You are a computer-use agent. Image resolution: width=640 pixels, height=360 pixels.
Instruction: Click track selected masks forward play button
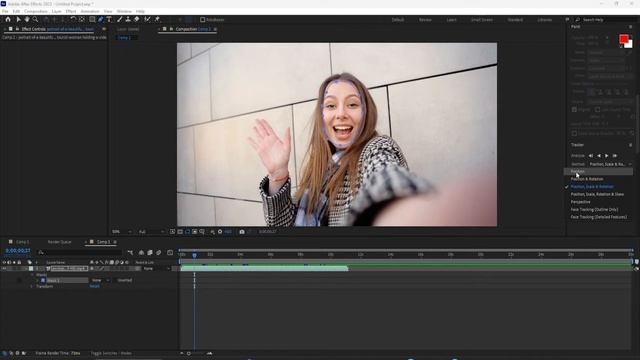[607, 156]
